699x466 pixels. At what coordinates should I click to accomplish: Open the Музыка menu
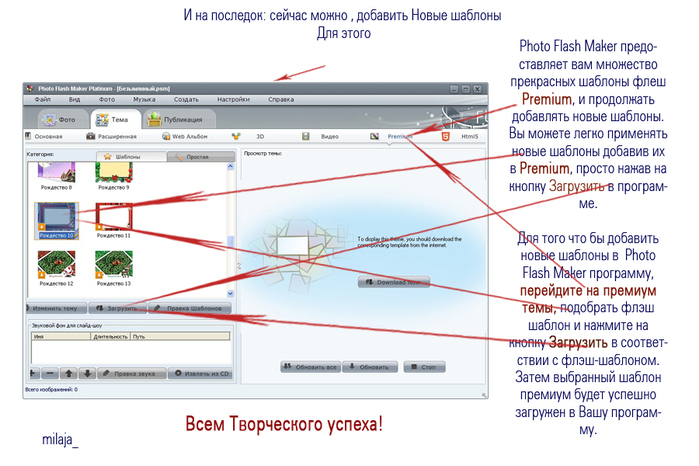click(144, 99)
